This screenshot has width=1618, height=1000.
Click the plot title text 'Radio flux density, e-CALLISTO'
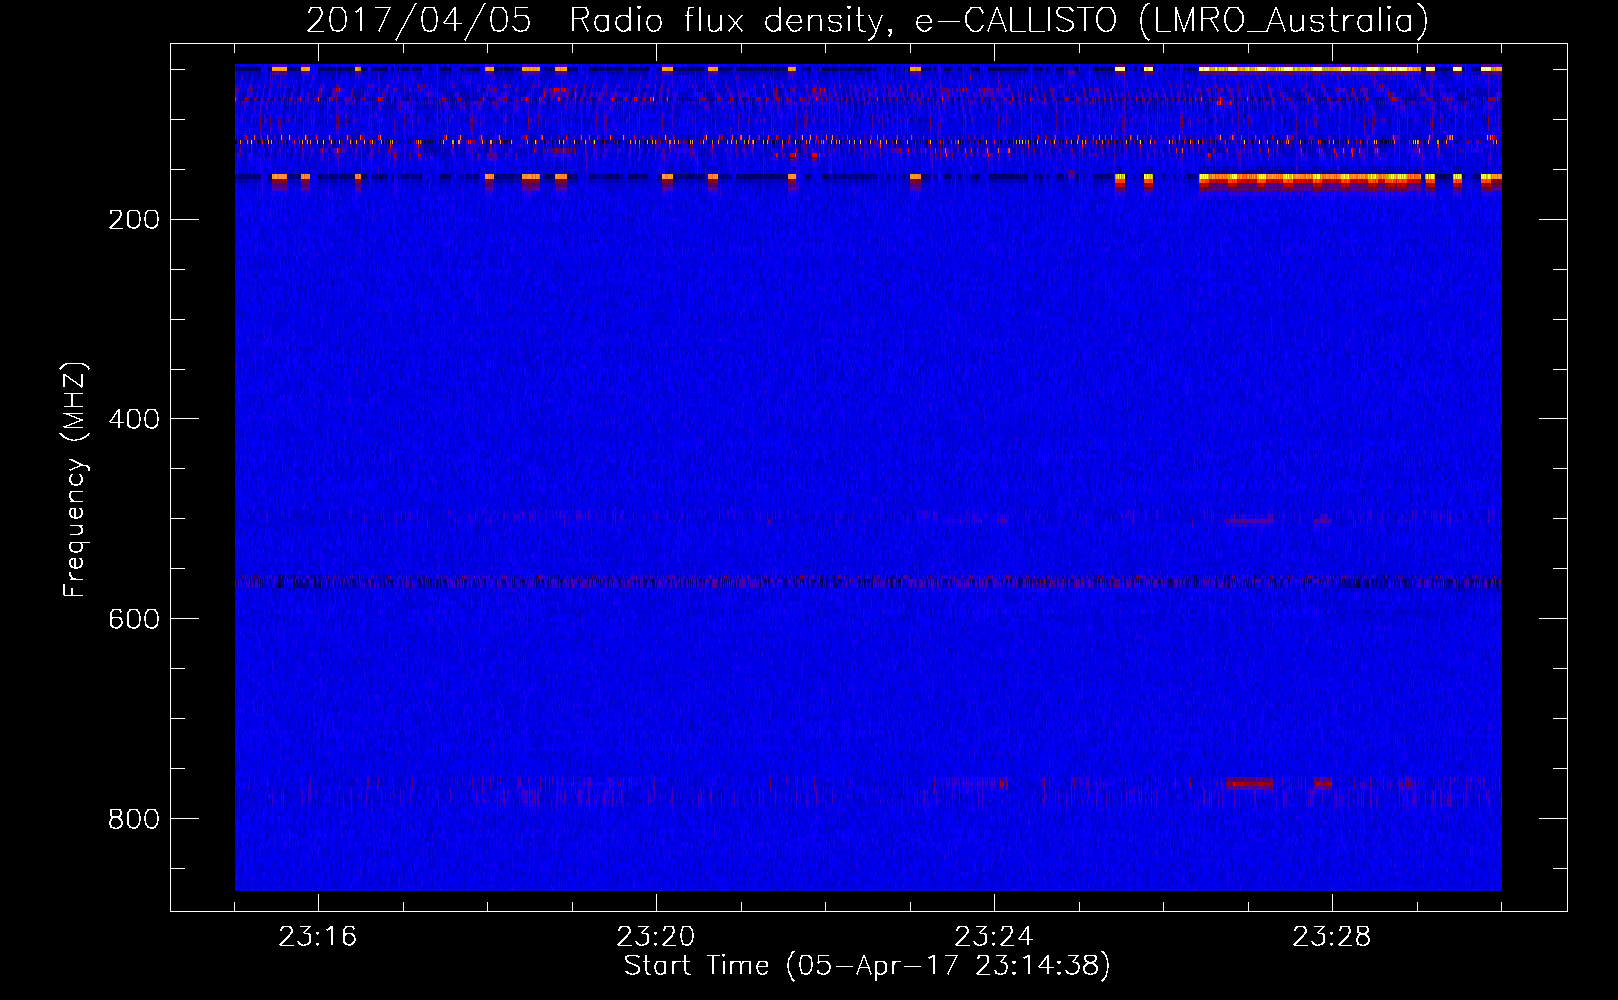pyautogui.click(x=843, y=20)
